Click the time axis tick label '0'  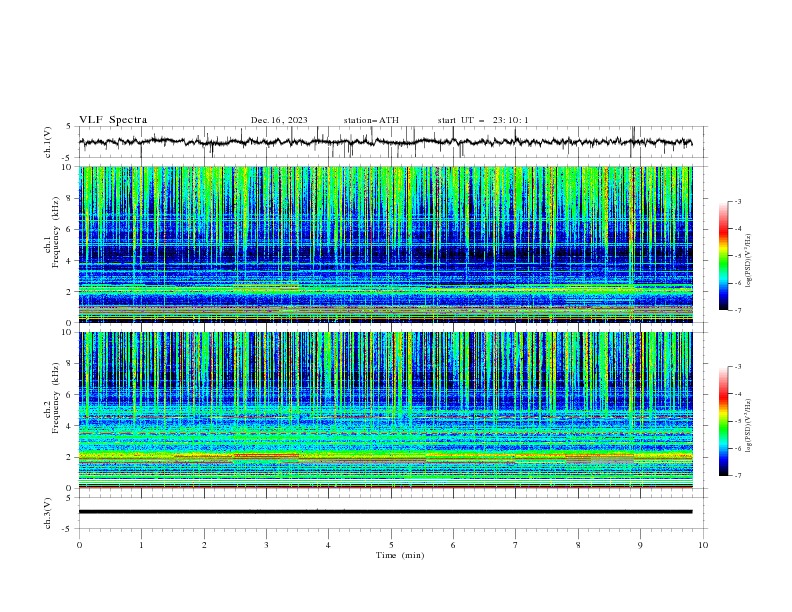pyautogui.click(x=79, y=545)
